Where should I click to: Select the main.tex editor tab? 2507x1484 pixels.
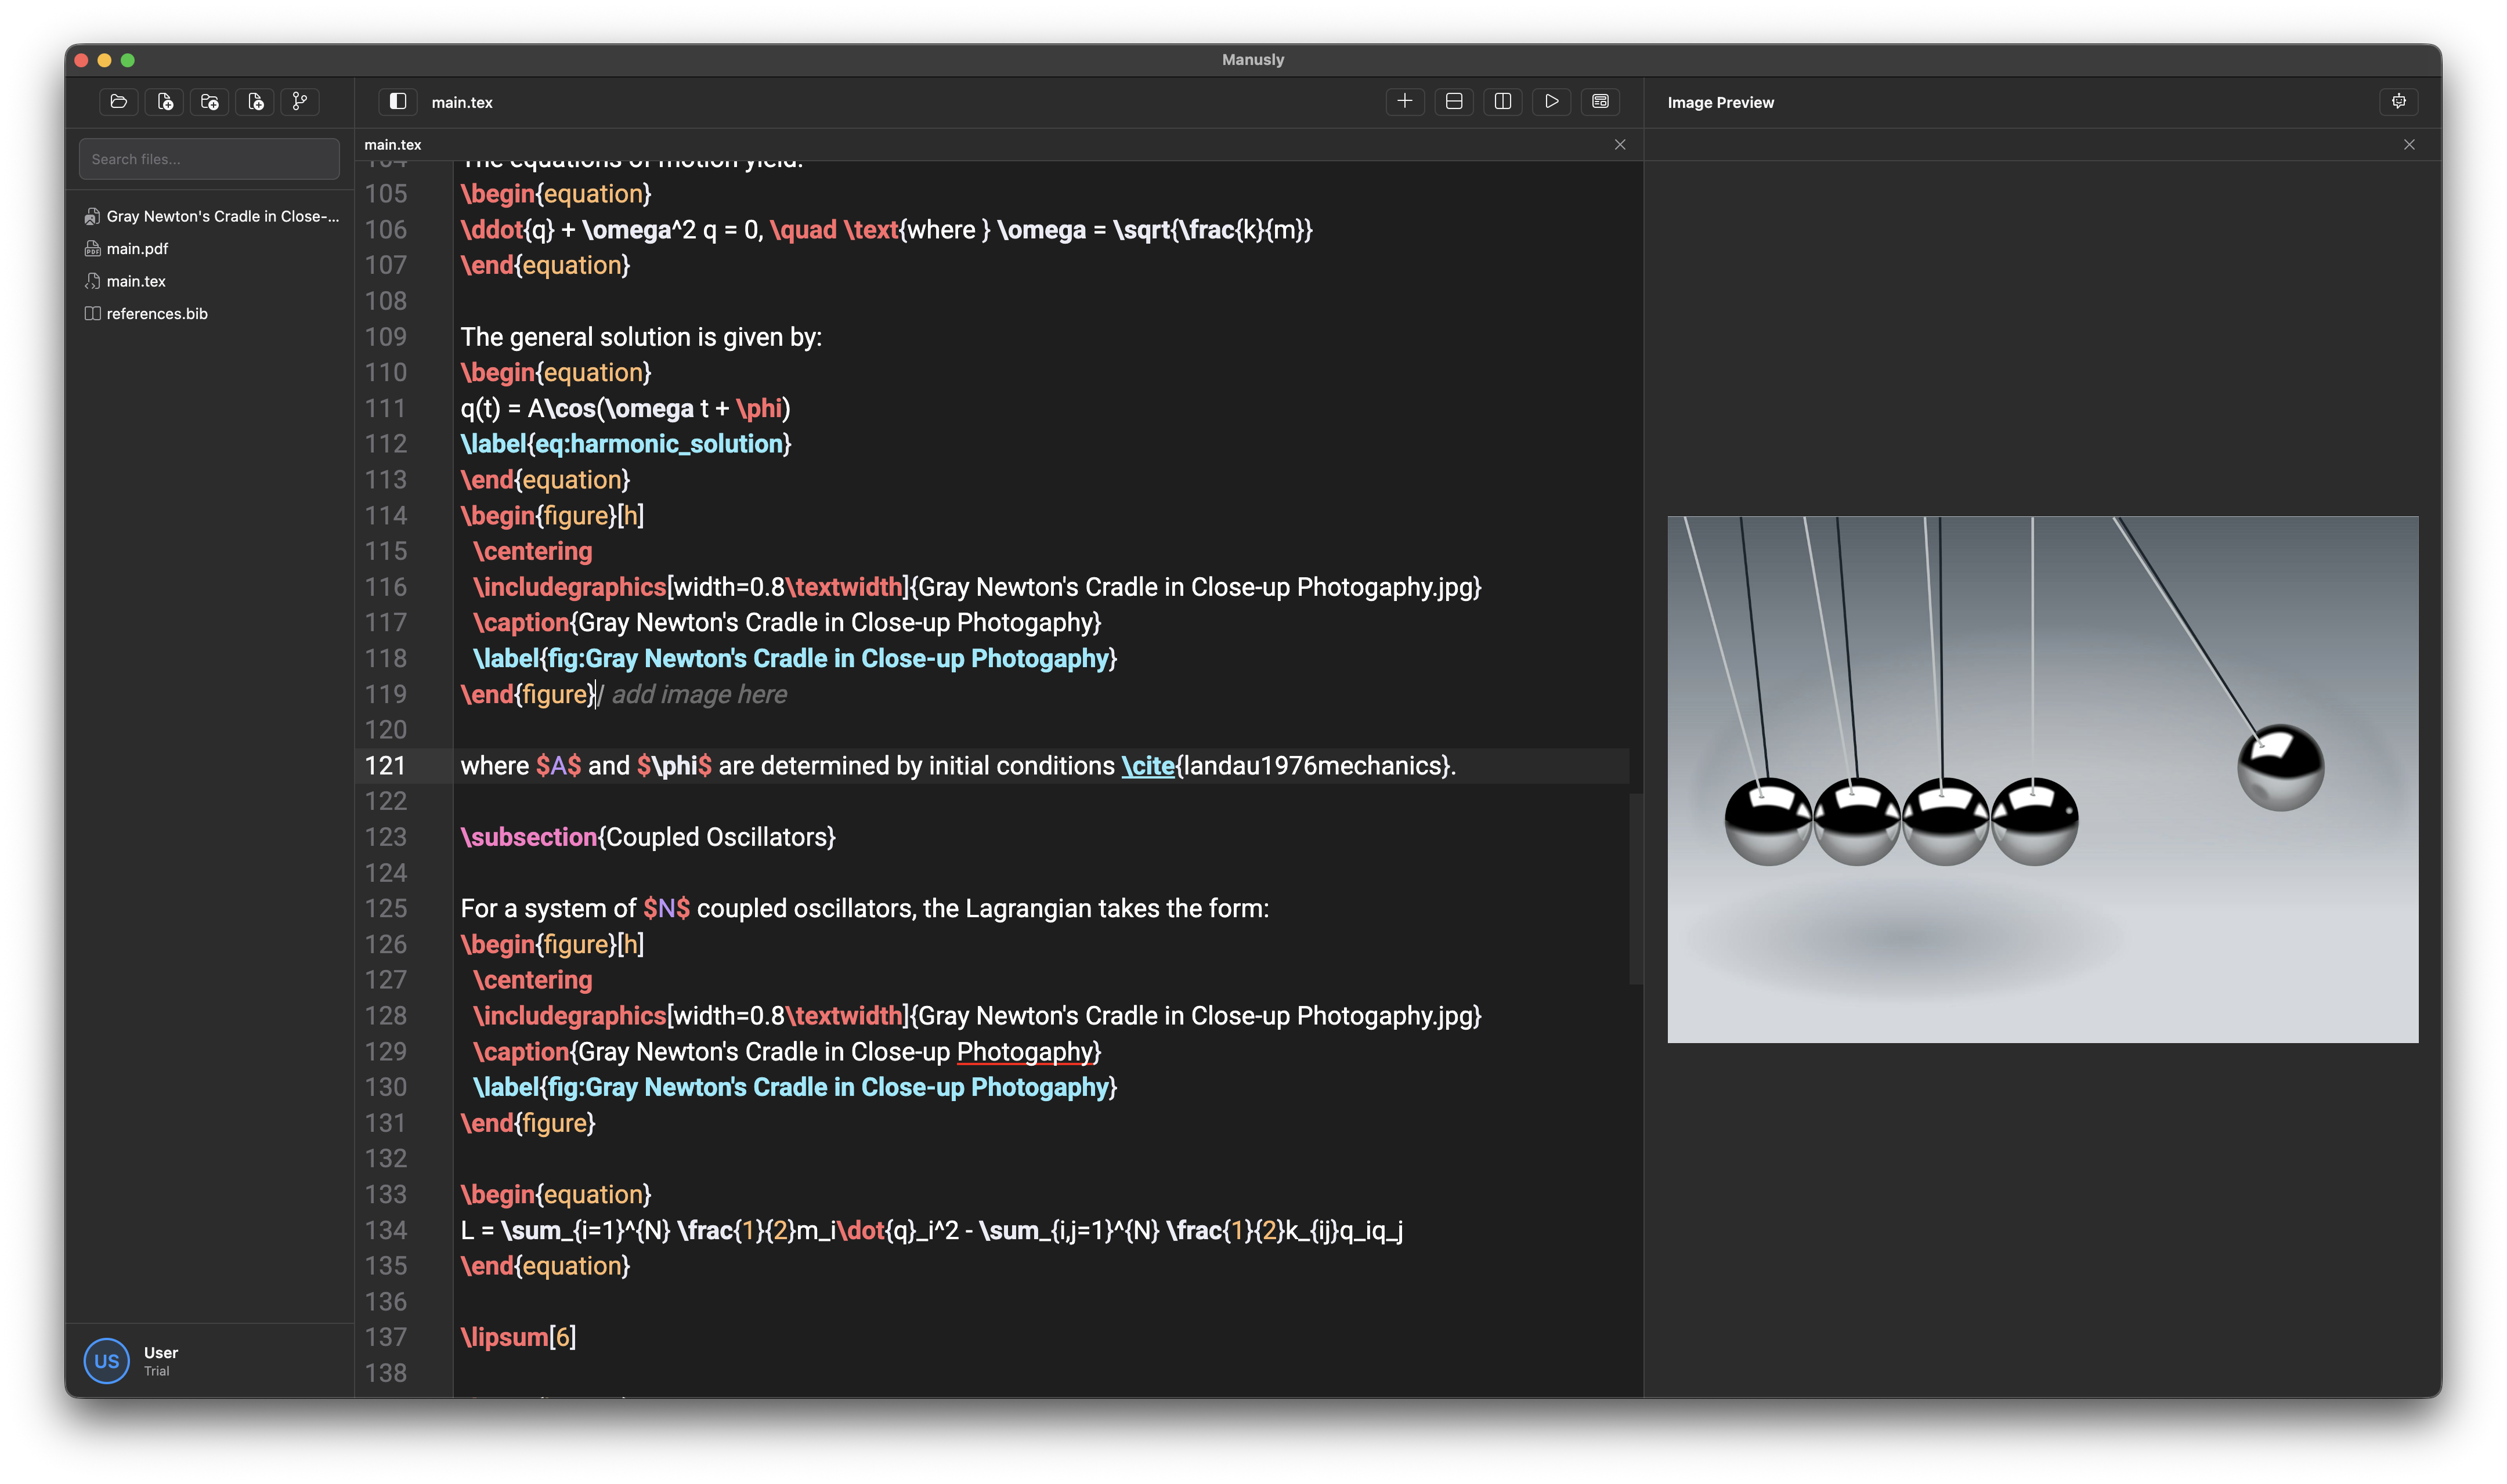click(x=393, y=145)
